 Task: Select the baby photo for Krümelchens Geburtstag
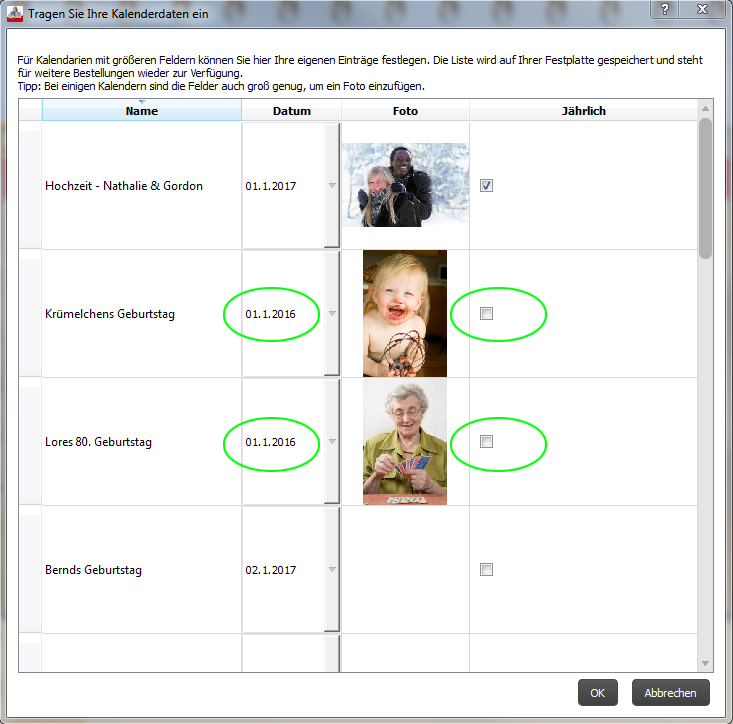pos(405,314)
